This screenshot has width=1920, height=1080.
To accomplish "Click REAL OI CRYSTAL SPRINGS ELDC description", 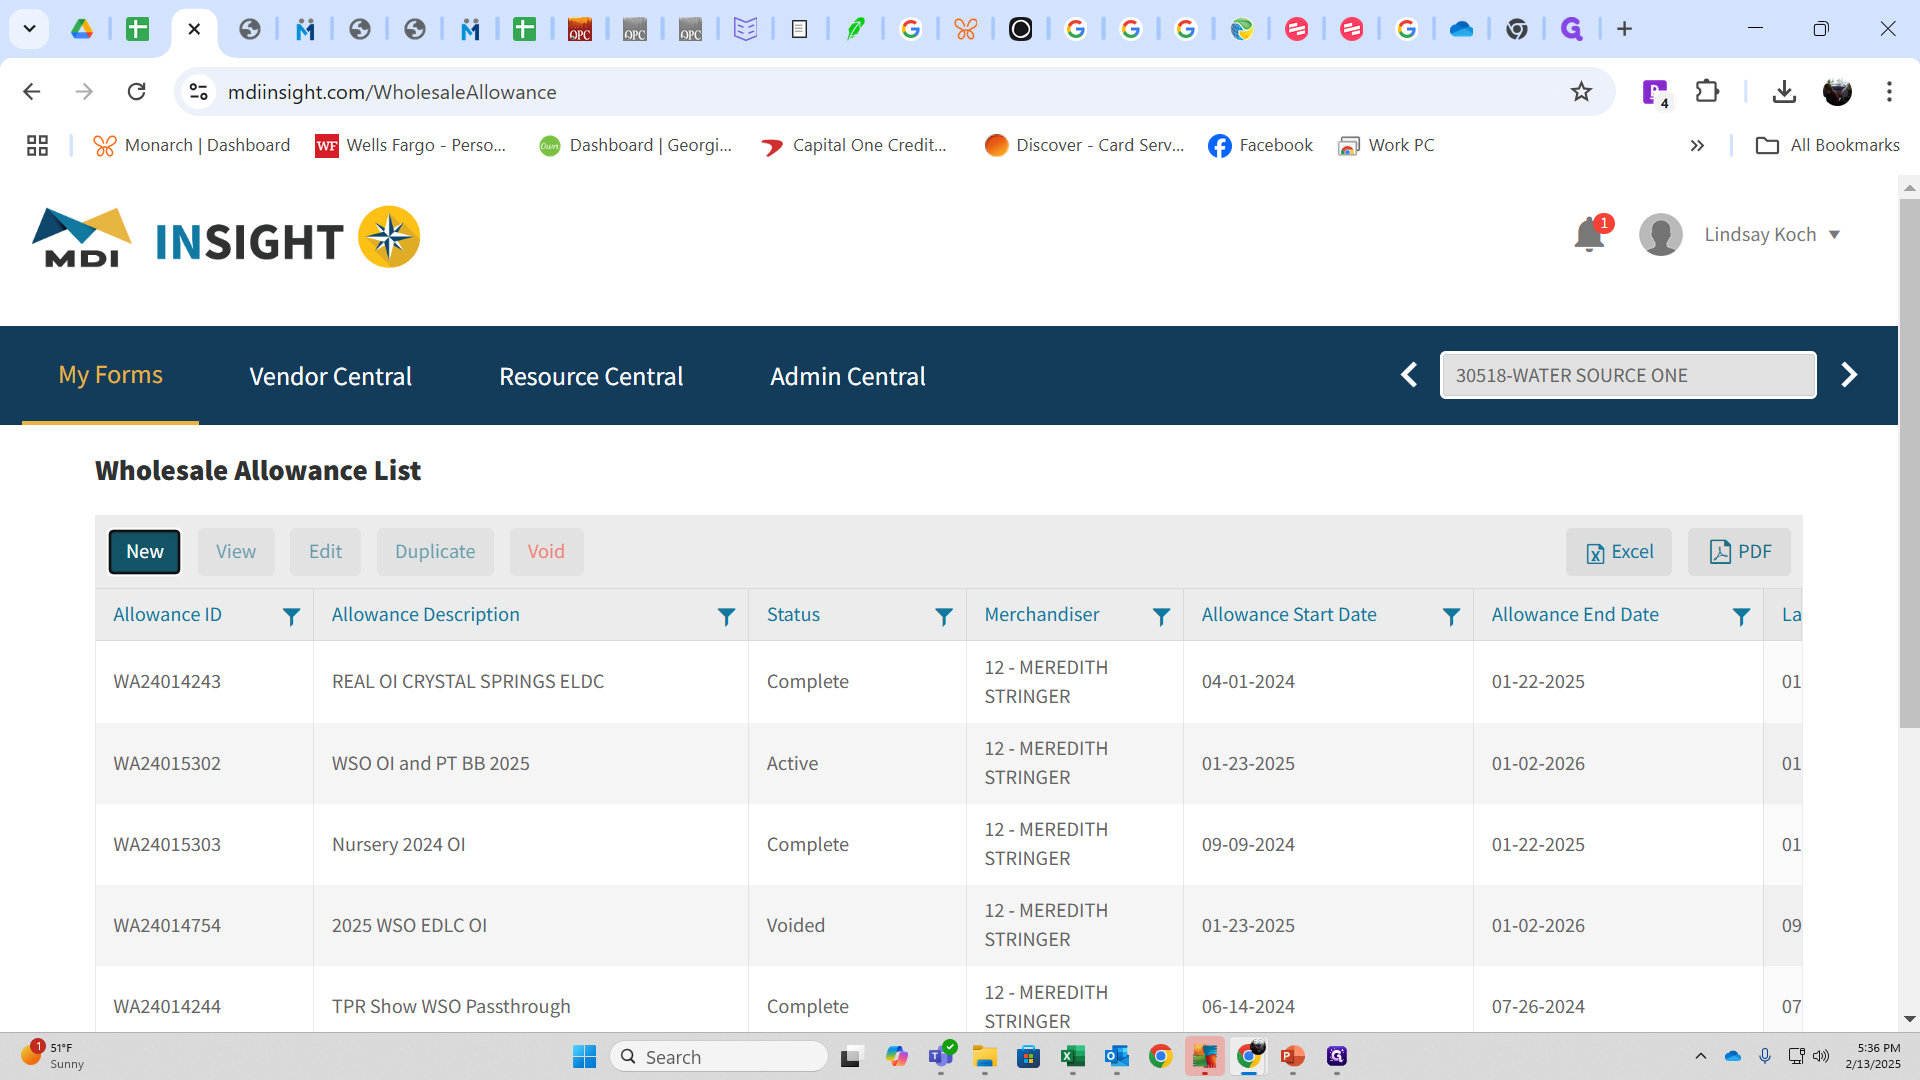I will pos(468,682).
